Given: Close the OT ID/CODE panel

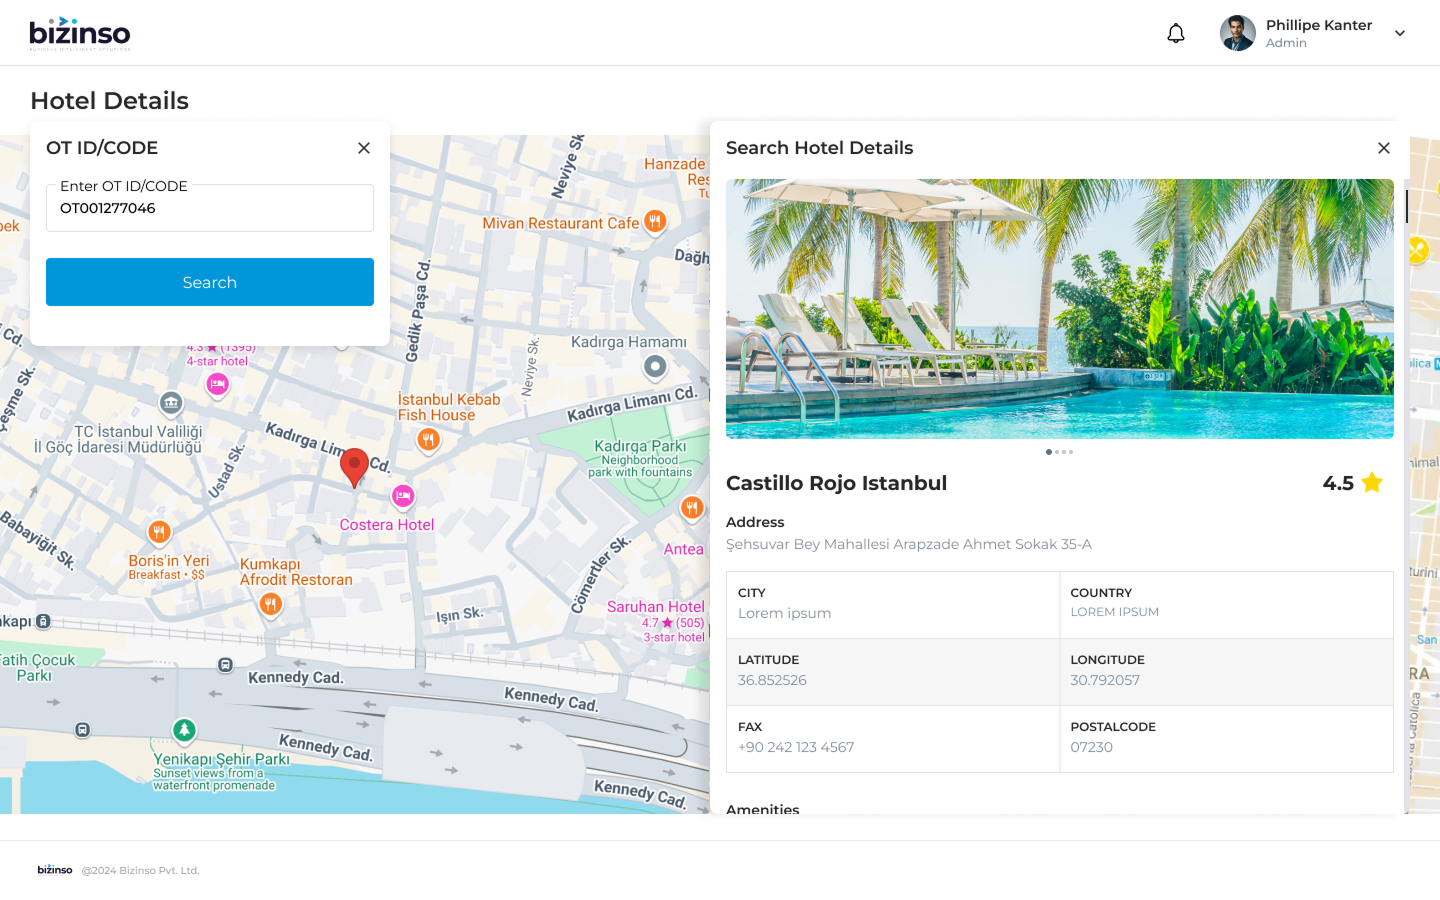Looking at the screenshot, I should 364,148.
